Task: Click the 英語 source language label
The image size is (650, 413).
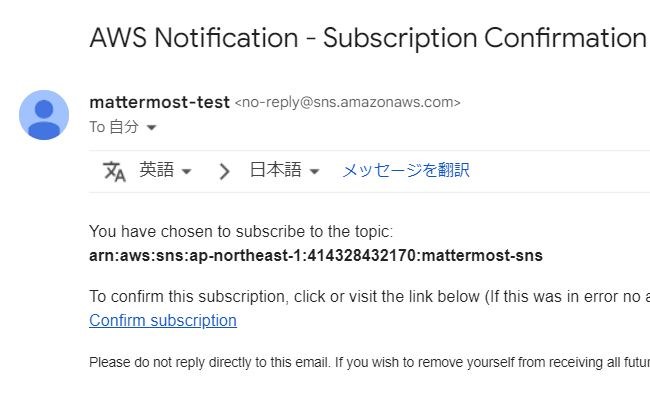Action: (x=157, y=170)
